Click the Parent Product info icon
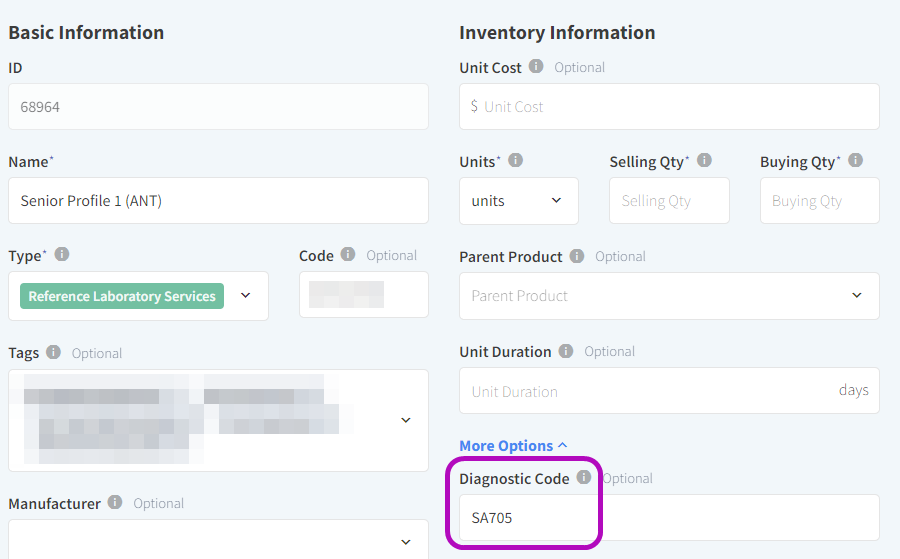 [x=577, y=256]
